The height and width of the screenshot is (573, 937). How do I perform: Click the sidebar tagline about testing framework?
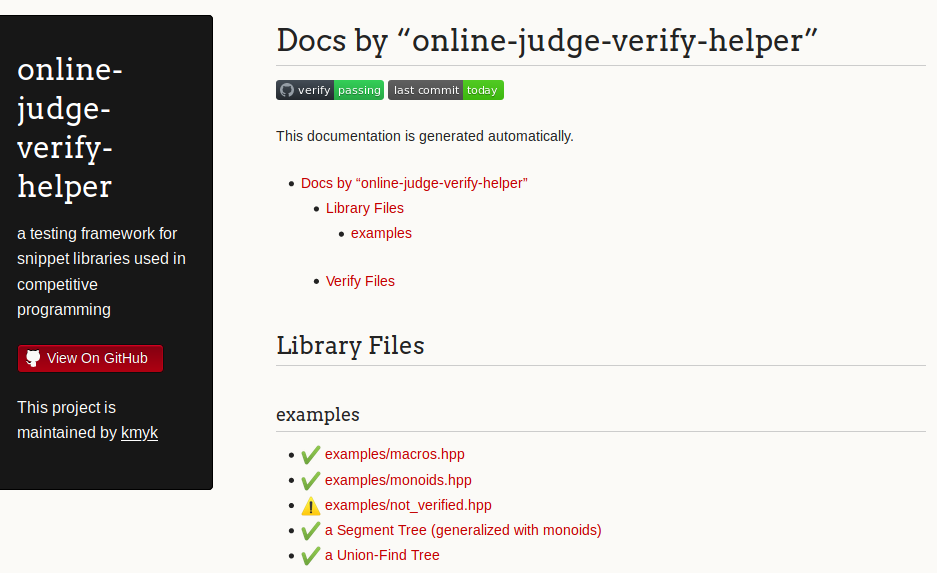click(x=102, y=271)
